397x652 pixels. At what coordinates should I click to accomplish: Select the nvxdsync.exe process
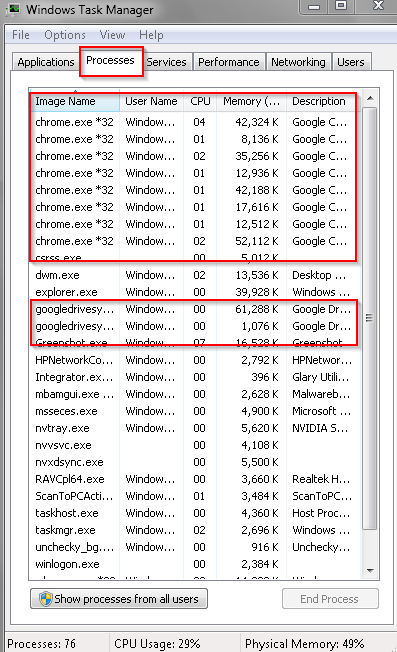(x=195, y=462)
